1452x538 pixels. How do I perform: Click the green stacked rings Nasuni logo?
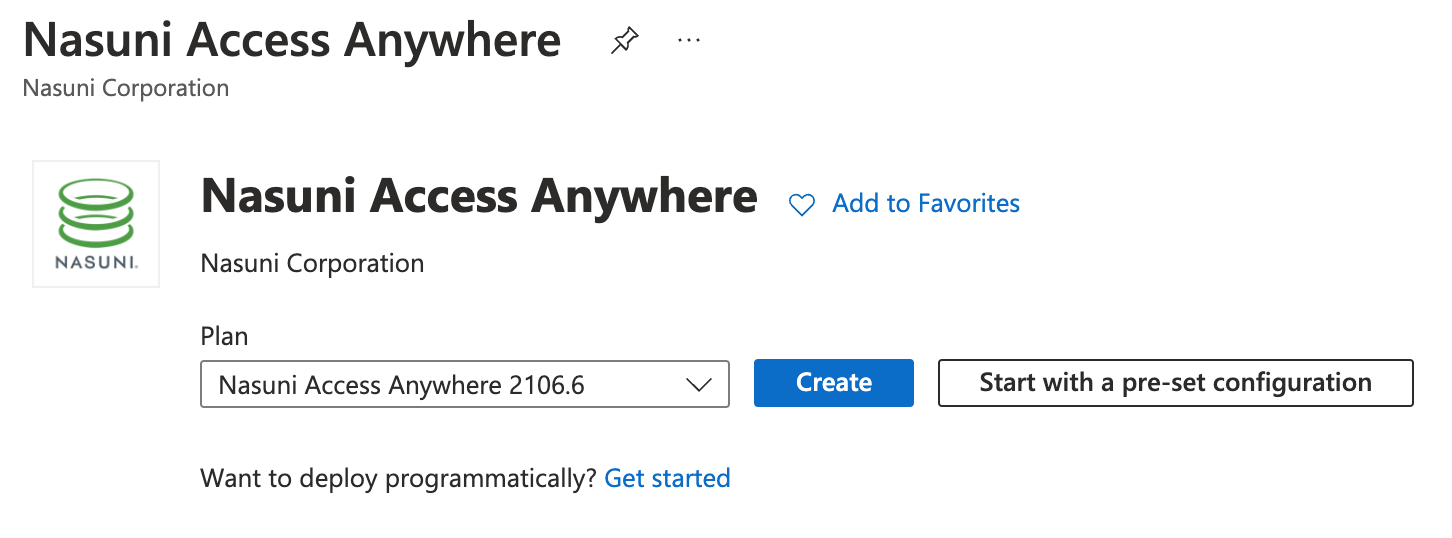click(x=96, y=211)
